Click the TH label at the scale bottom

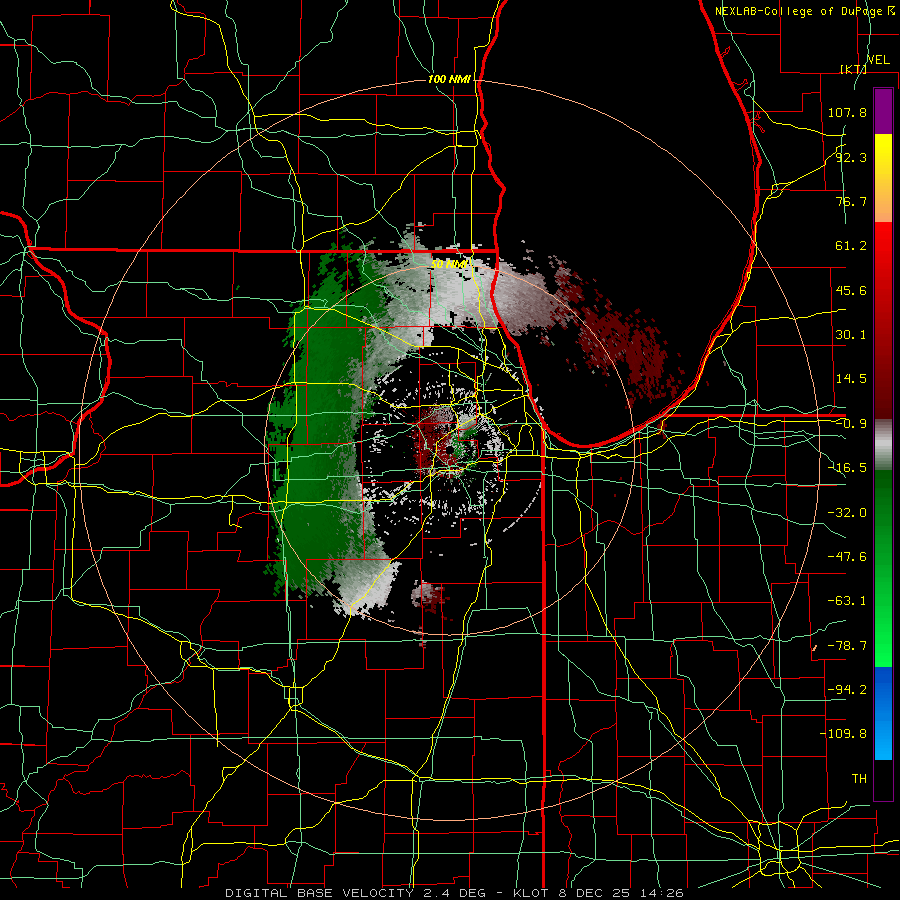[x=859, y=779]
